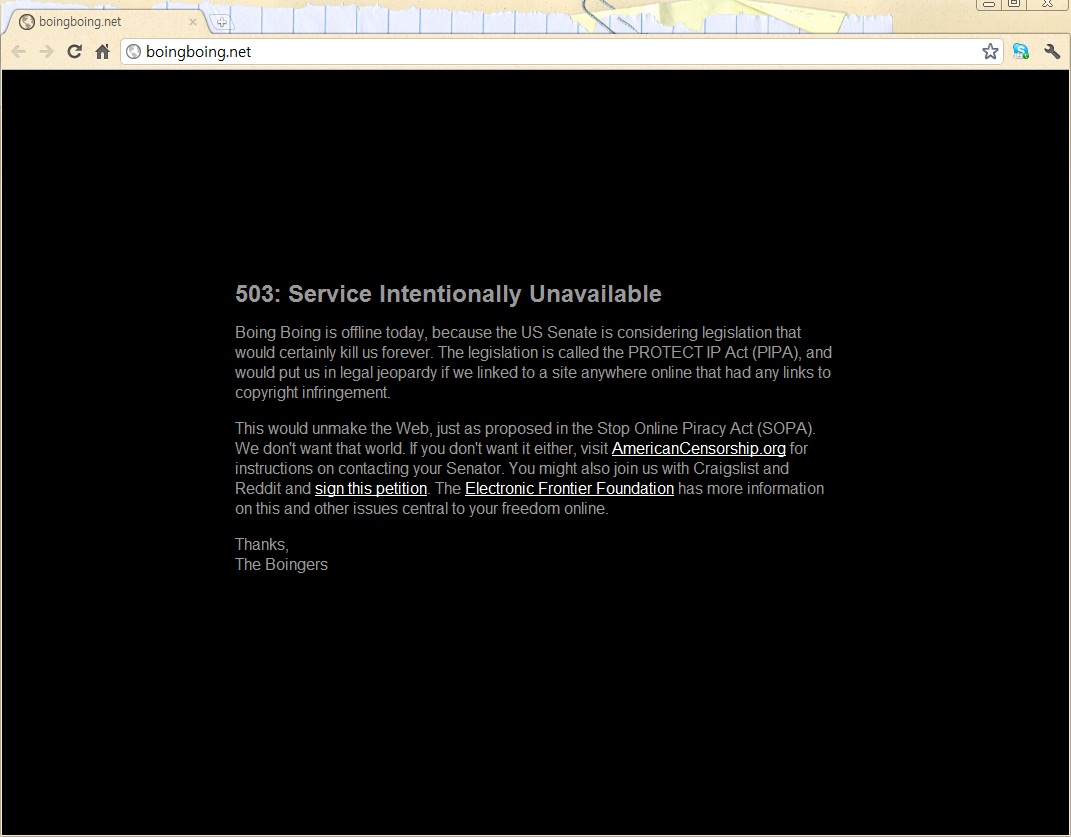Click the globe site-info icon in address bar
Screen dimensions: 1071x837
134,52
